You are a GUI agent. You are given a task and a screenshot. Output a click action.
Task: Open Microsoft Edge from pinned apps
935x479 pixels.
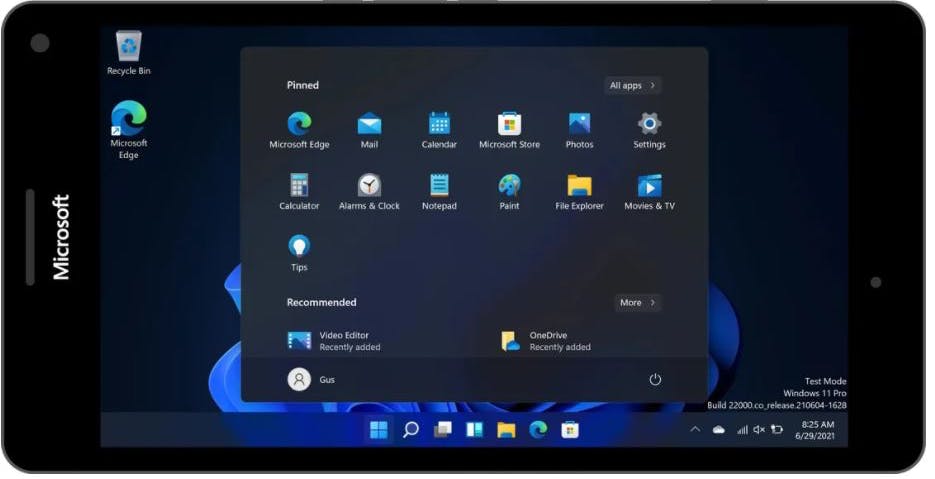pyautogui.click(x=299, y=130)
